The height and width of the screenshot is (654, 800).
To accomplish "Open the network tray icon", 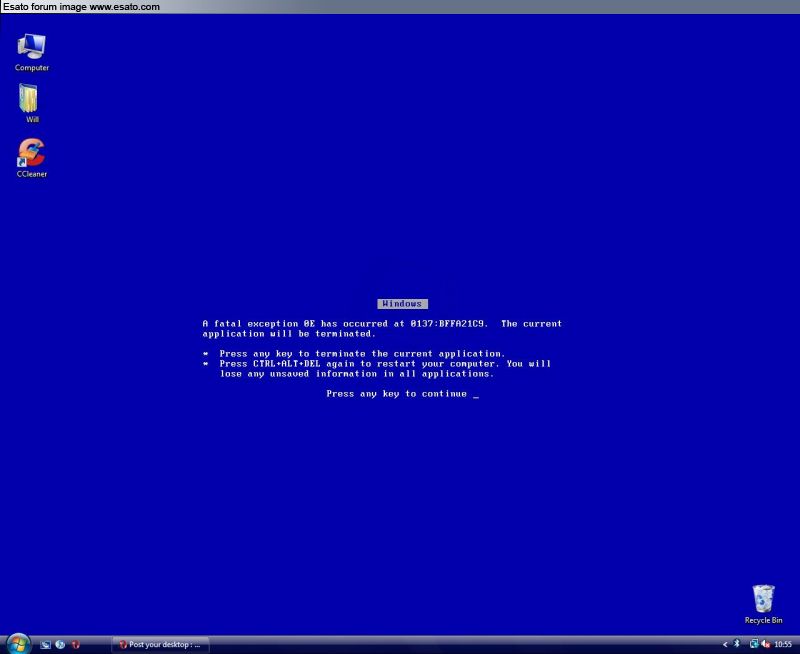I will 754,644.
